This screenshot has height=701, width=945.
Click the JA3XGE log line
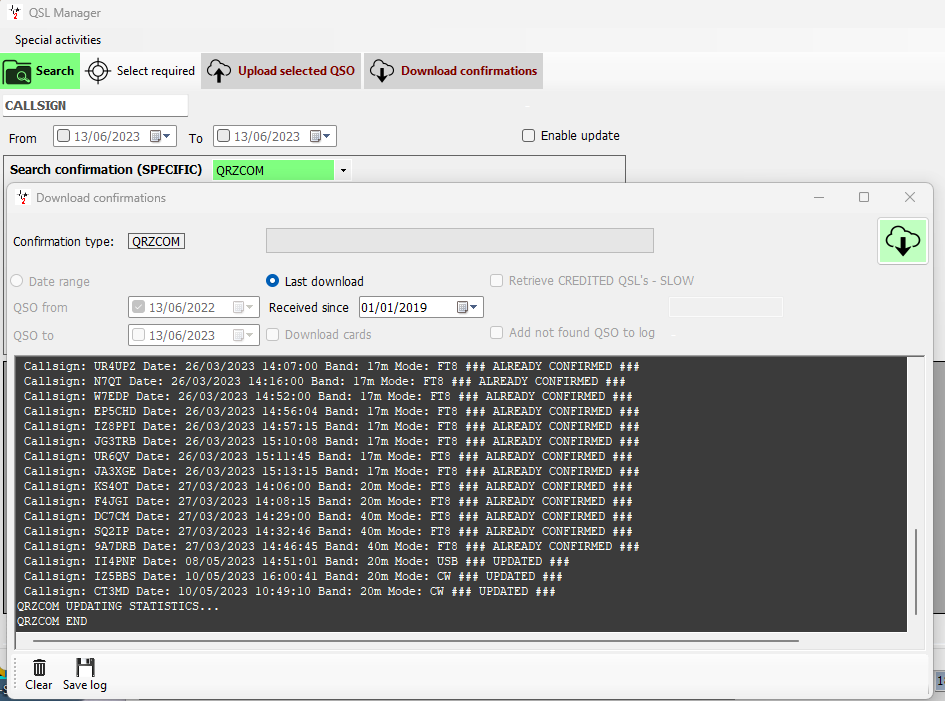tap(331, 471)
